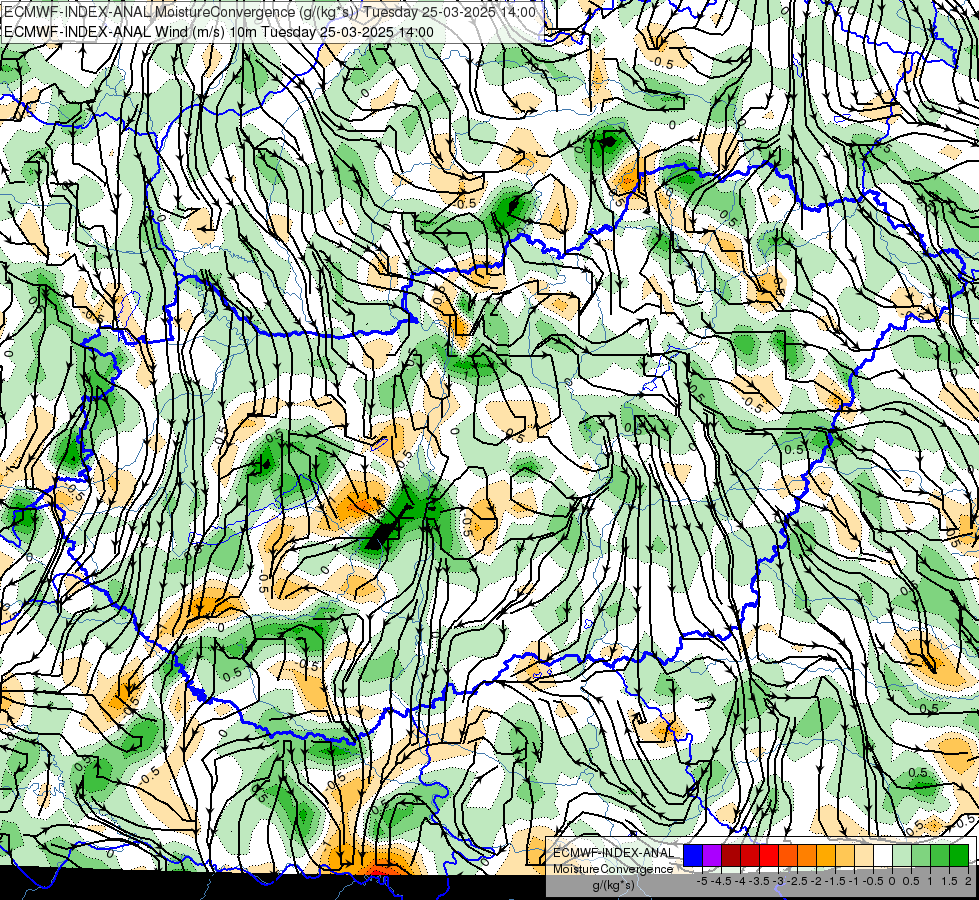Viewport: 979px width, 900px height.
Task: Click the 2 tick label on legend scale
Action: [968, 881]
